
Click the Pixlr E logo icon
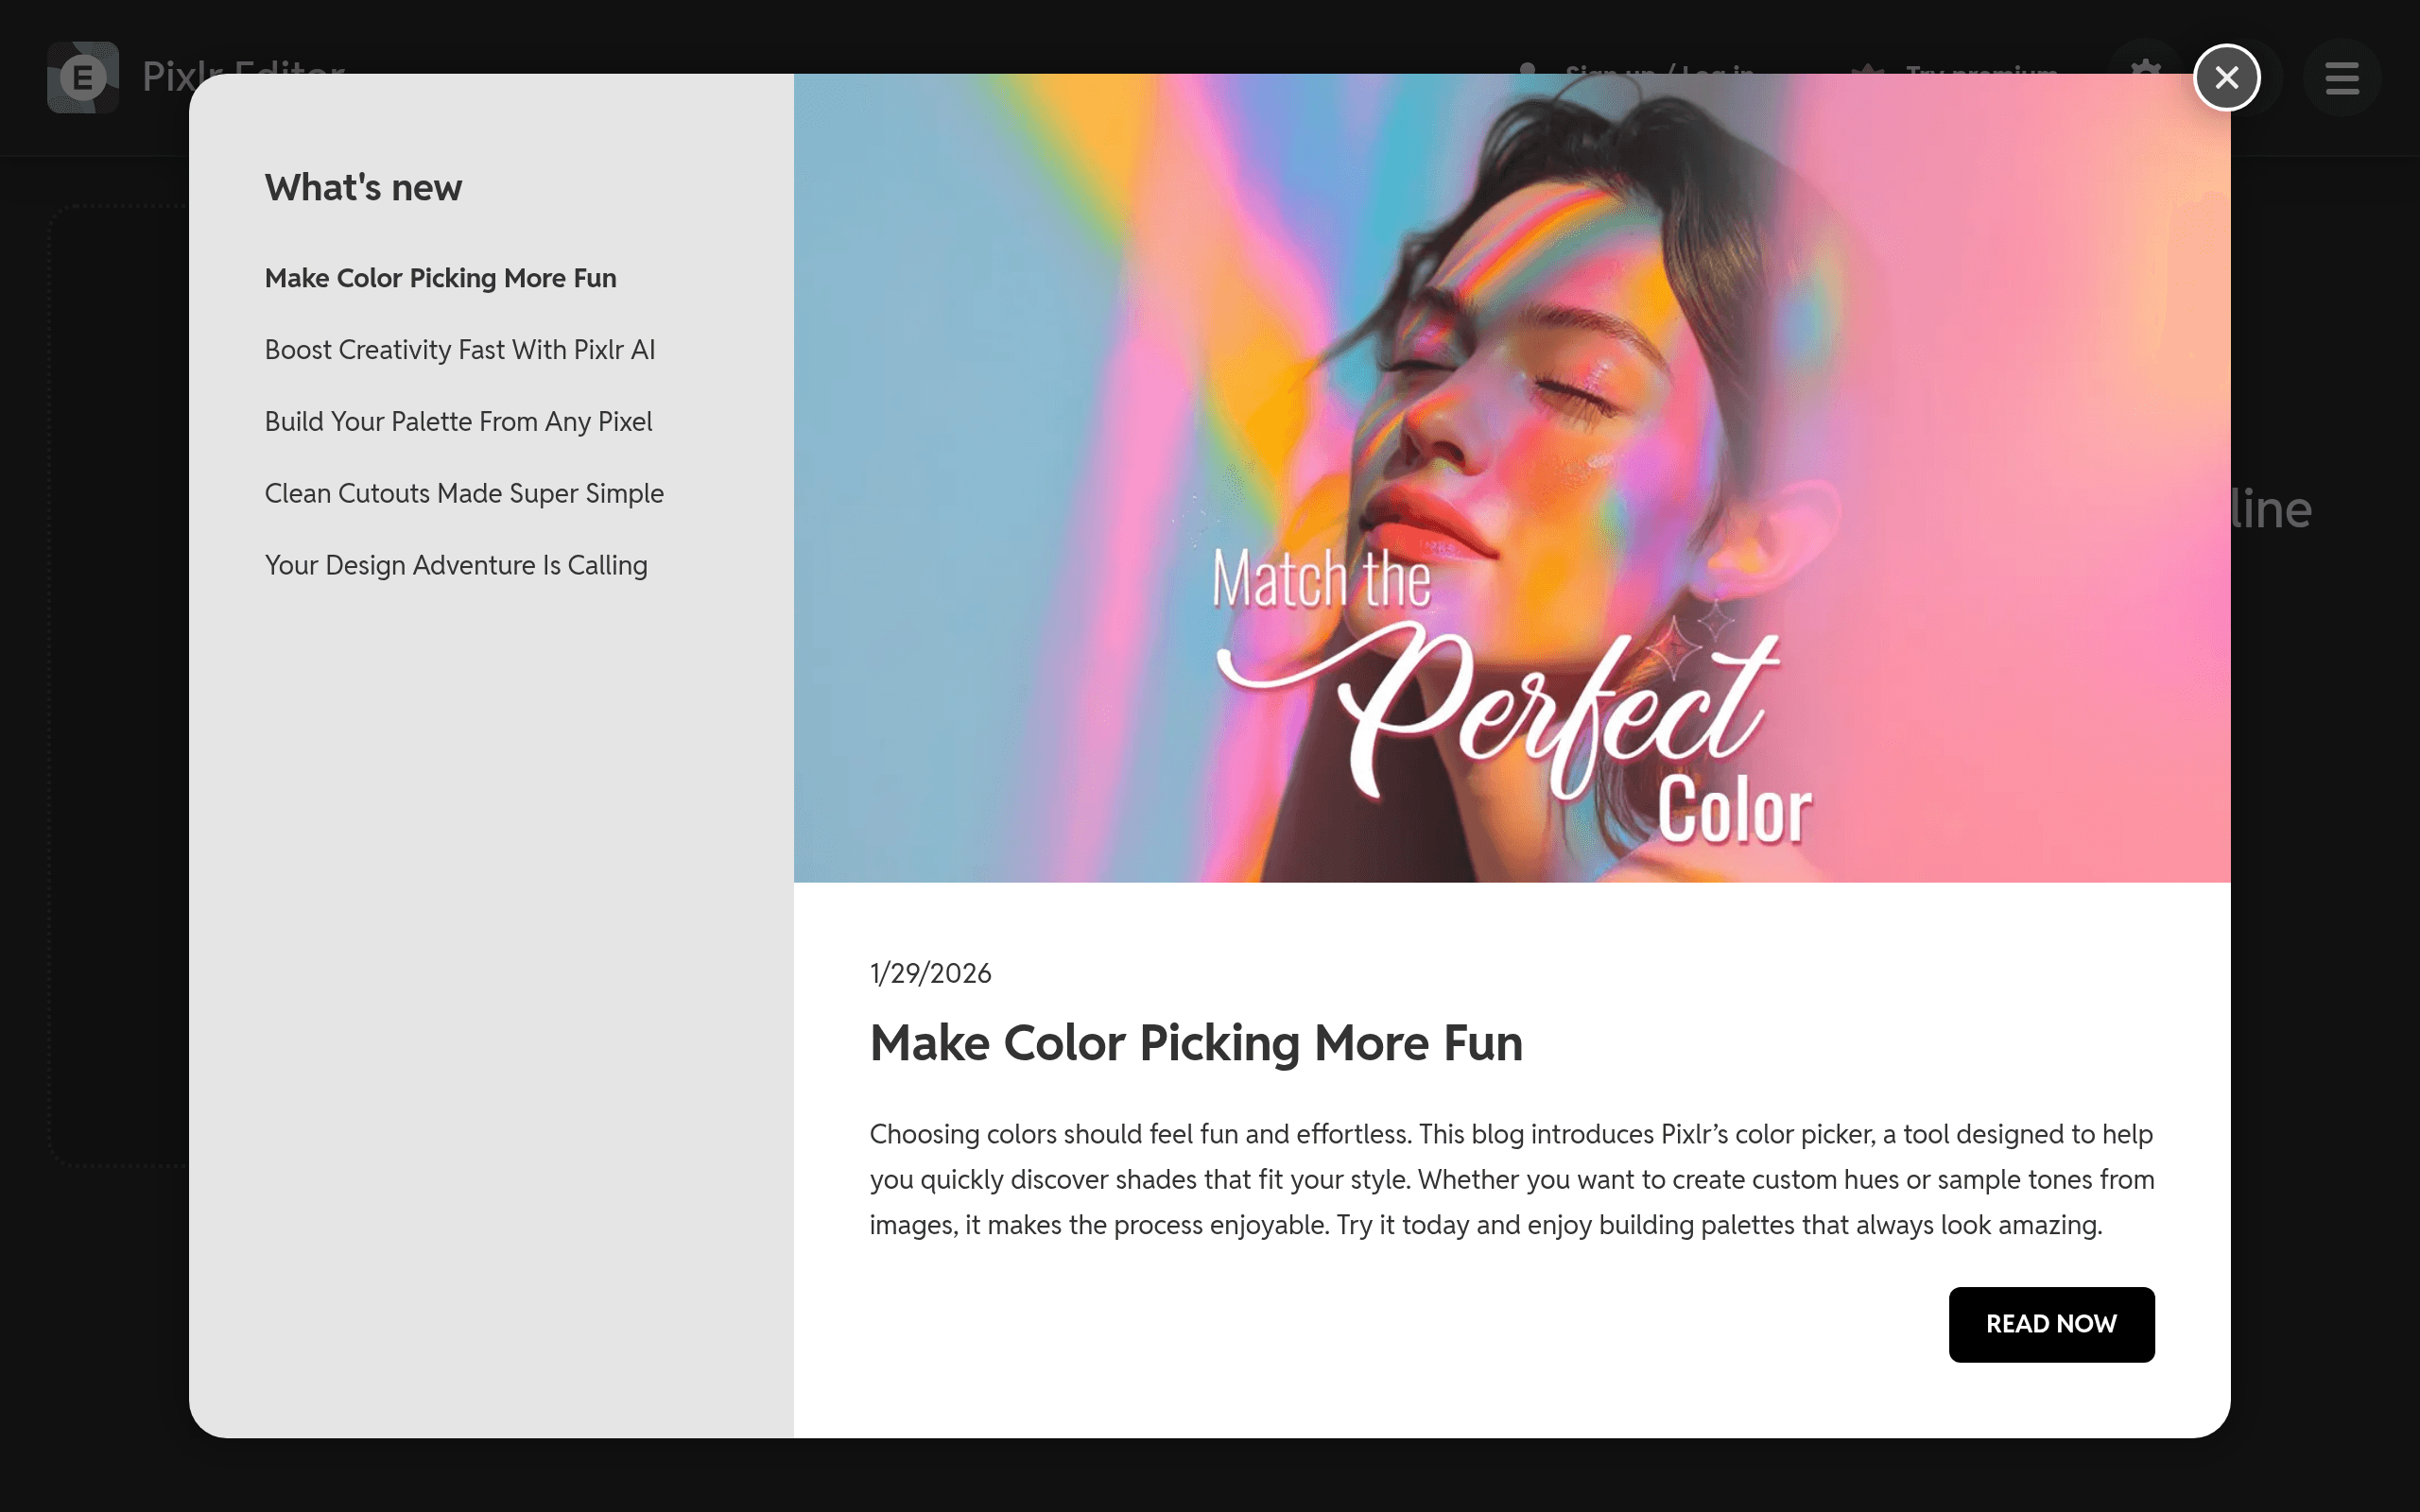83,77
